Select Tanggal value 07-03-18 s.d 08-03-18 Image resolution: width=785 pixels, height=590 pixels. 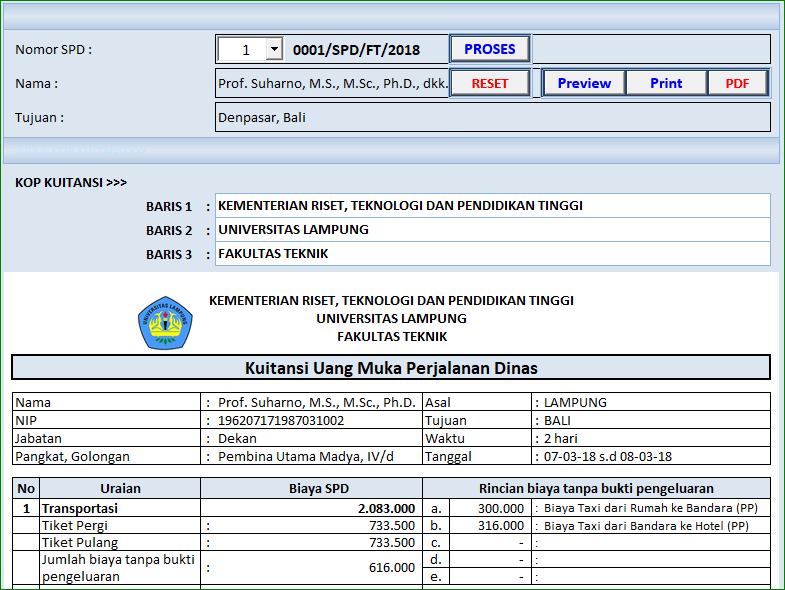coord(607,457)
